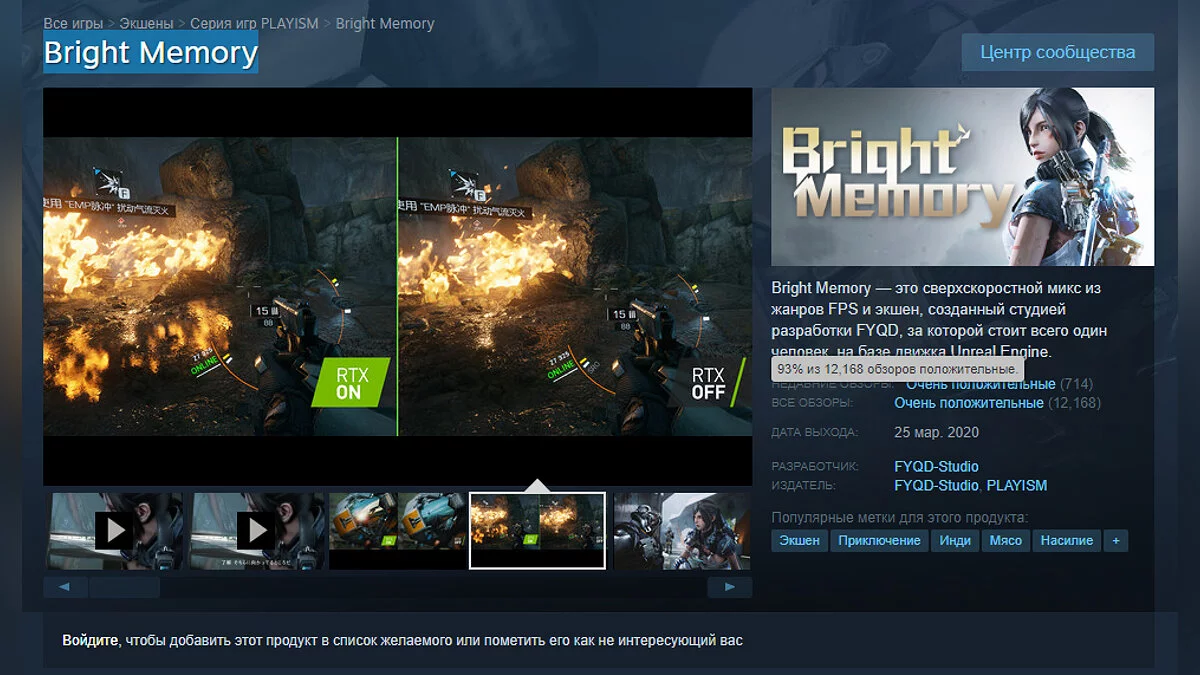Click the Bright Memory breadcrumb link
This screenshot has width=1200, height=675.
(x=385, y=22)
